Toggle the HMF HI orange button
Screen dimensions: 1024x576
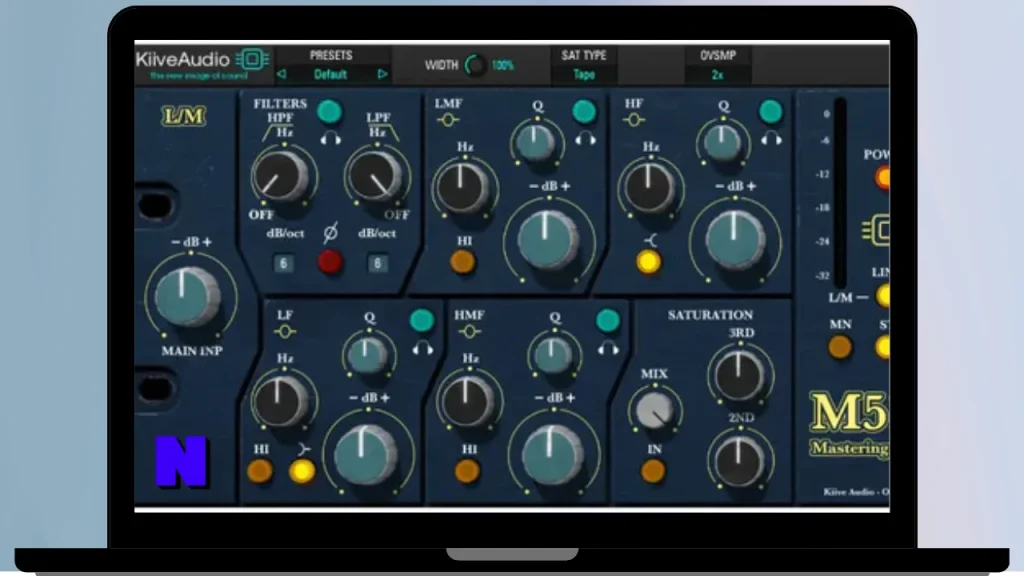(468, 471)
